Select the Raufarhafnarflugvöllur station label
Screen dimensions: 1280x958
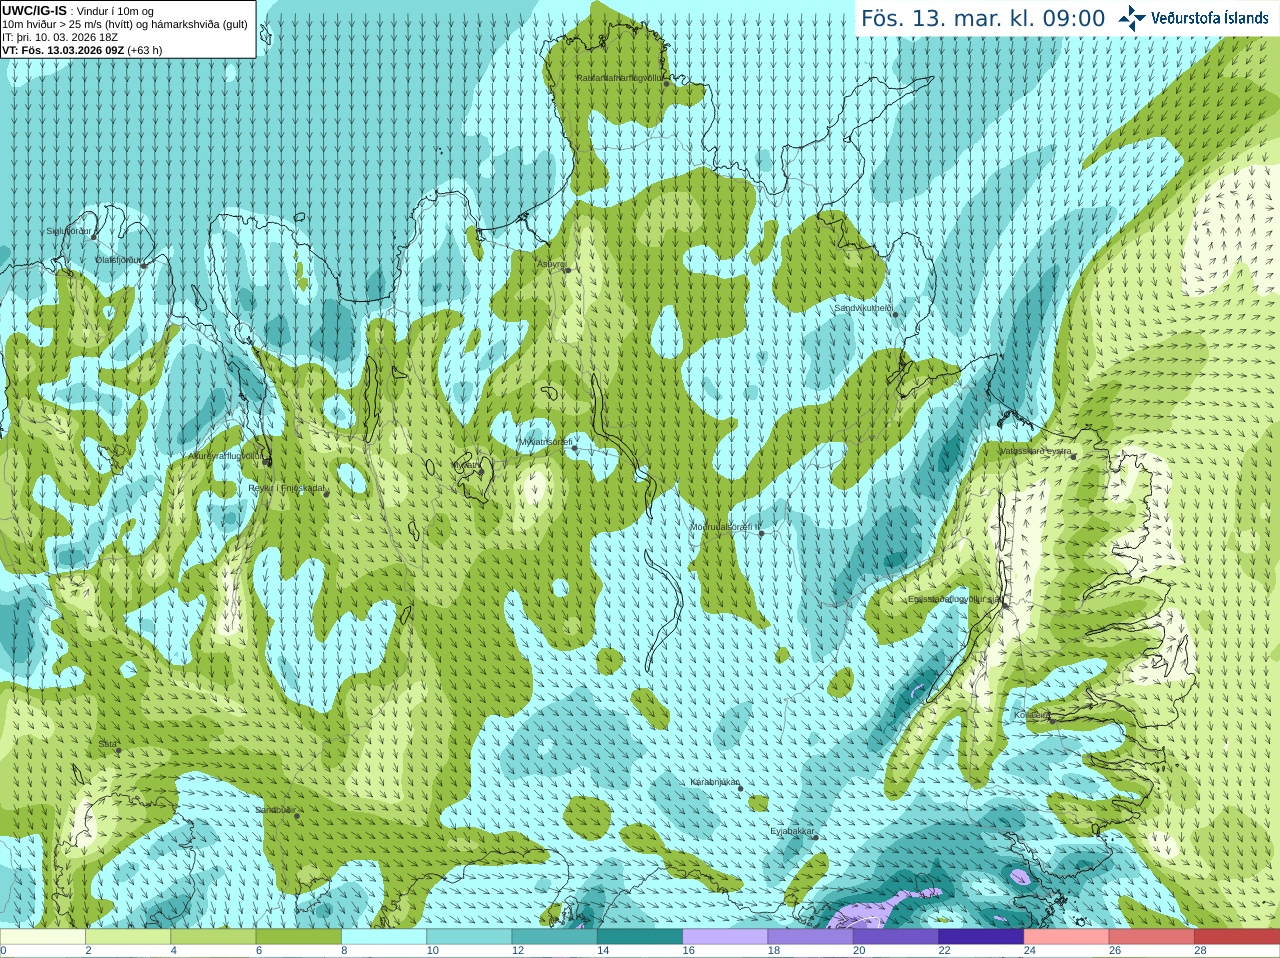pyautogui.click(x=619, y=78)
